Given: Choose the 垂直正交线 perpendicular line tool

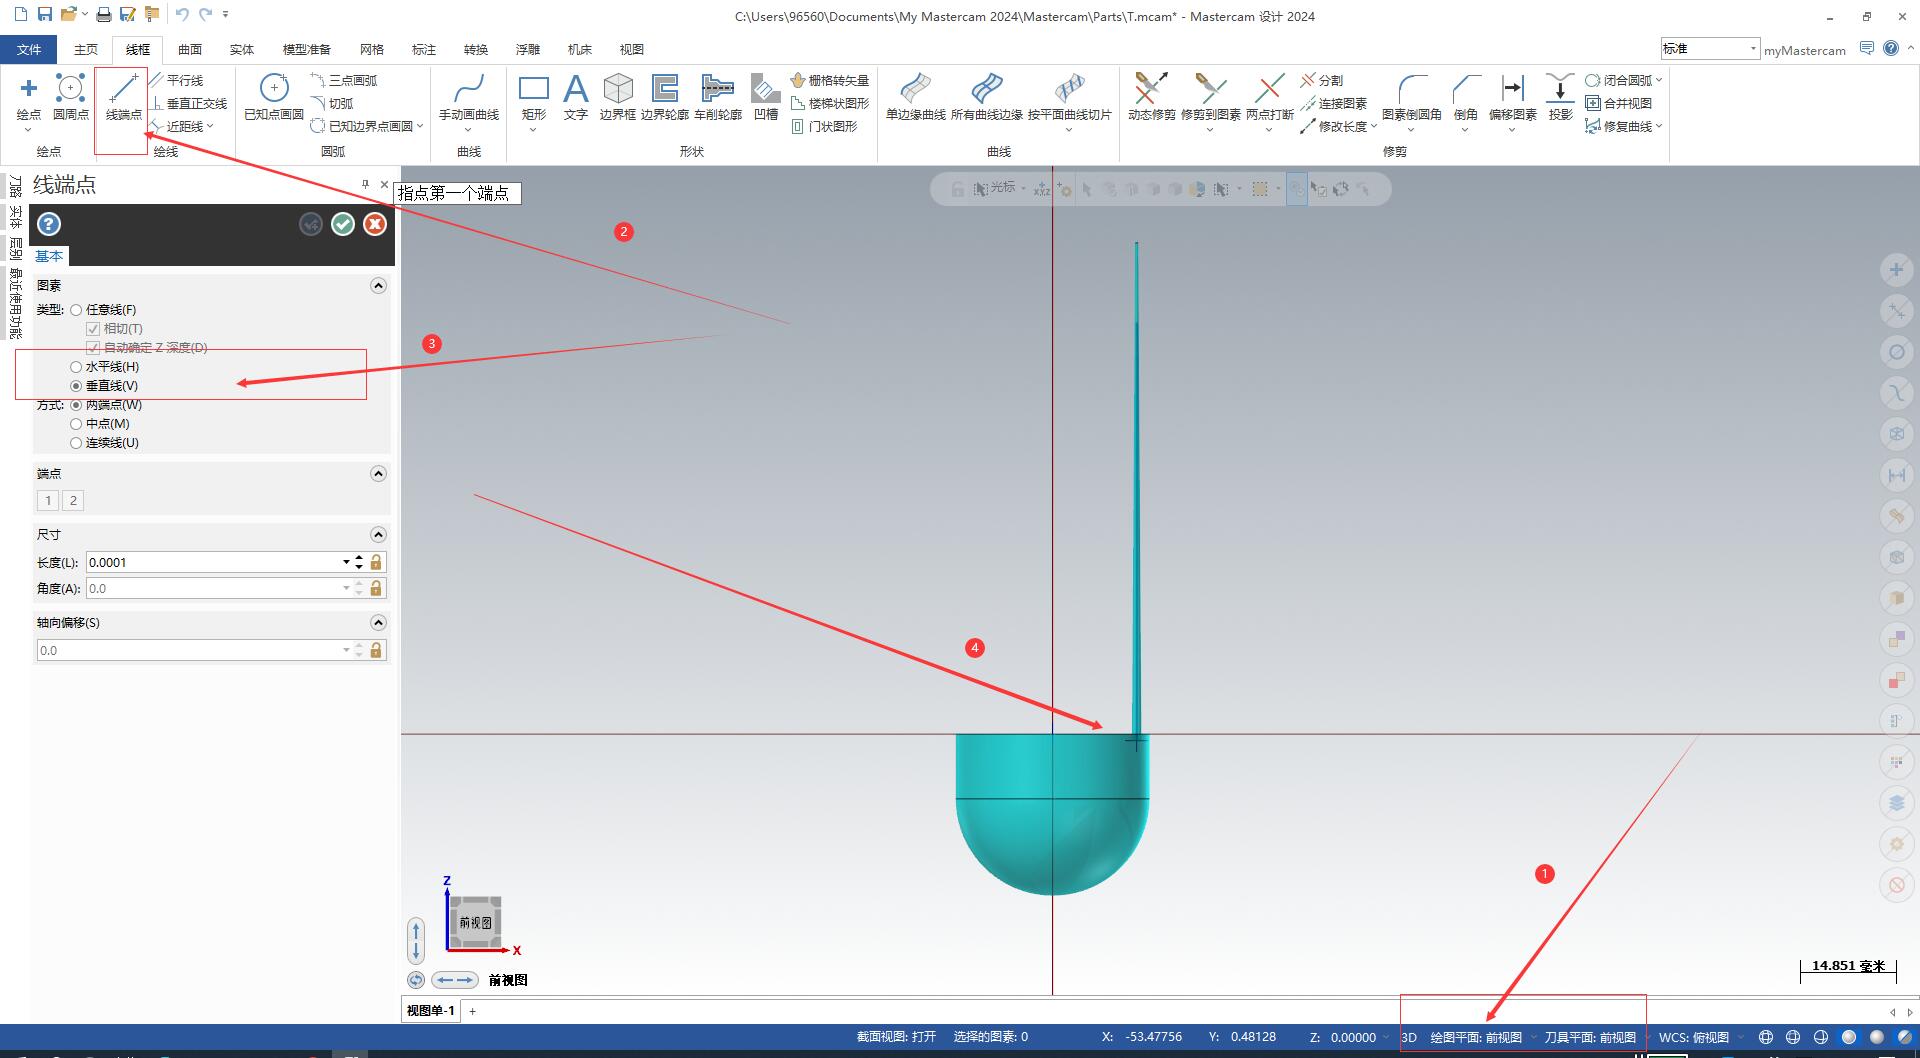Looking at the screenshot, I should tap(189, 103).
